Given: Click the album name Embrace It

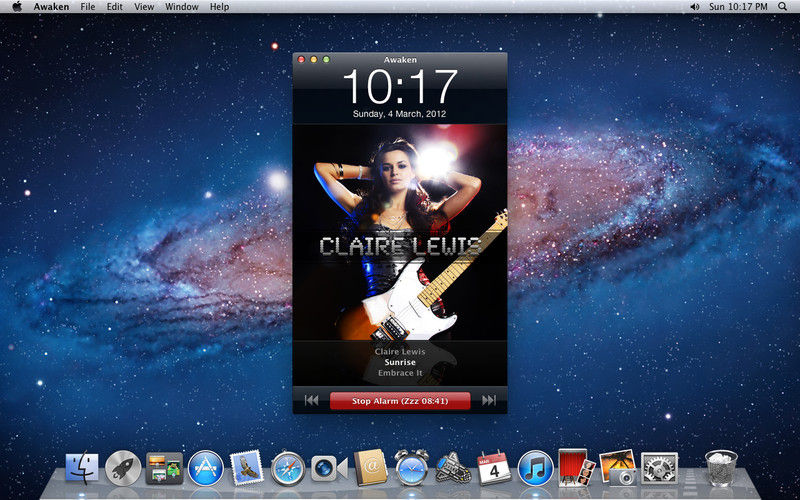Looking at the screenshot, I should [x=400, y=373].
